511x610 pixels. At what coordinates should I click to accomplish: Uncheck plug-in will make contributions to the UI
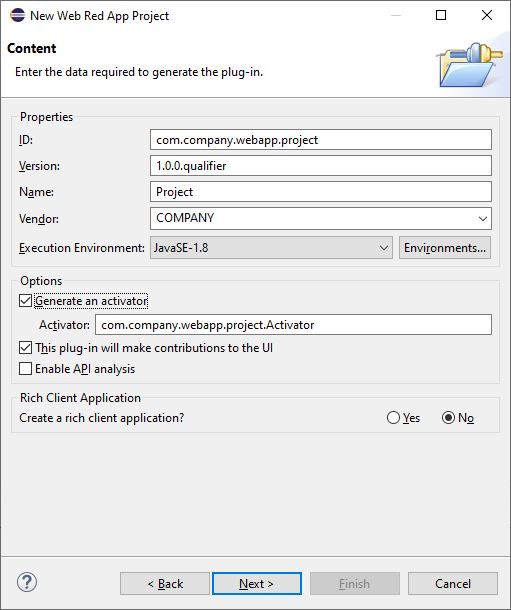26,347
